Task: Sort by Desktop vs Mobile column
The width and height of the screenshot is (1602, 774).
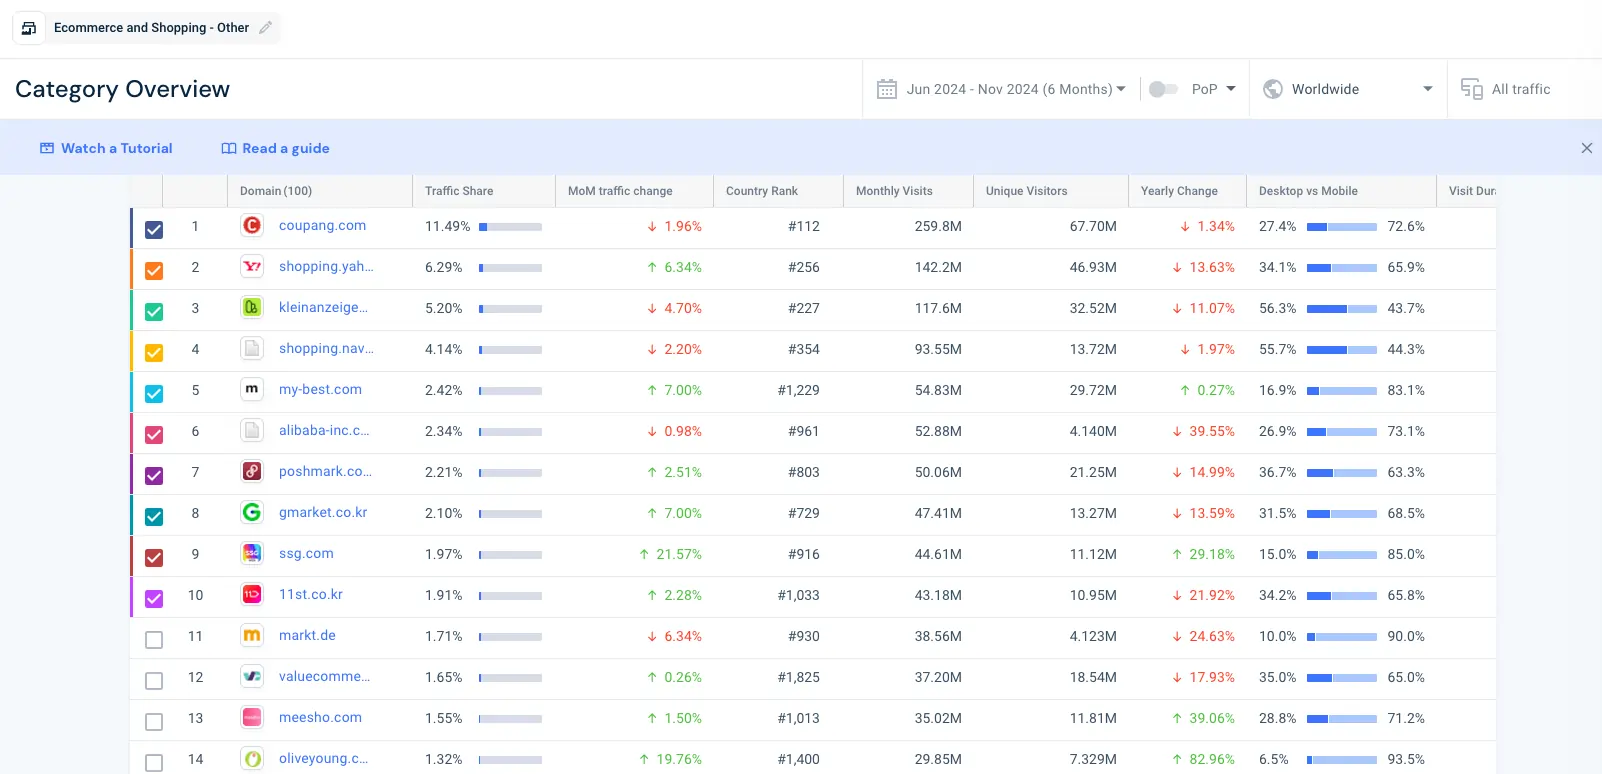Action: tap(1308, 191)
